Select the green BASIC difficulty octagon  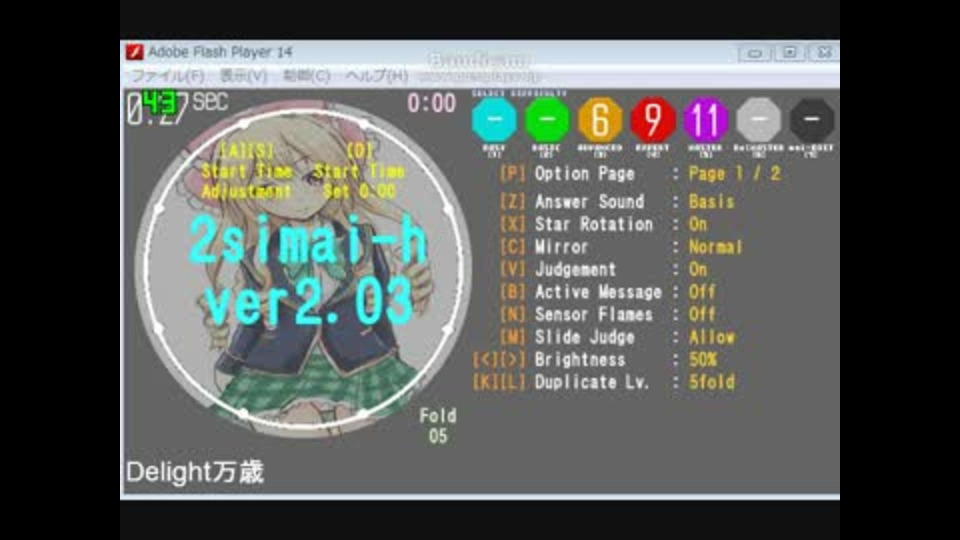[547, 119]
